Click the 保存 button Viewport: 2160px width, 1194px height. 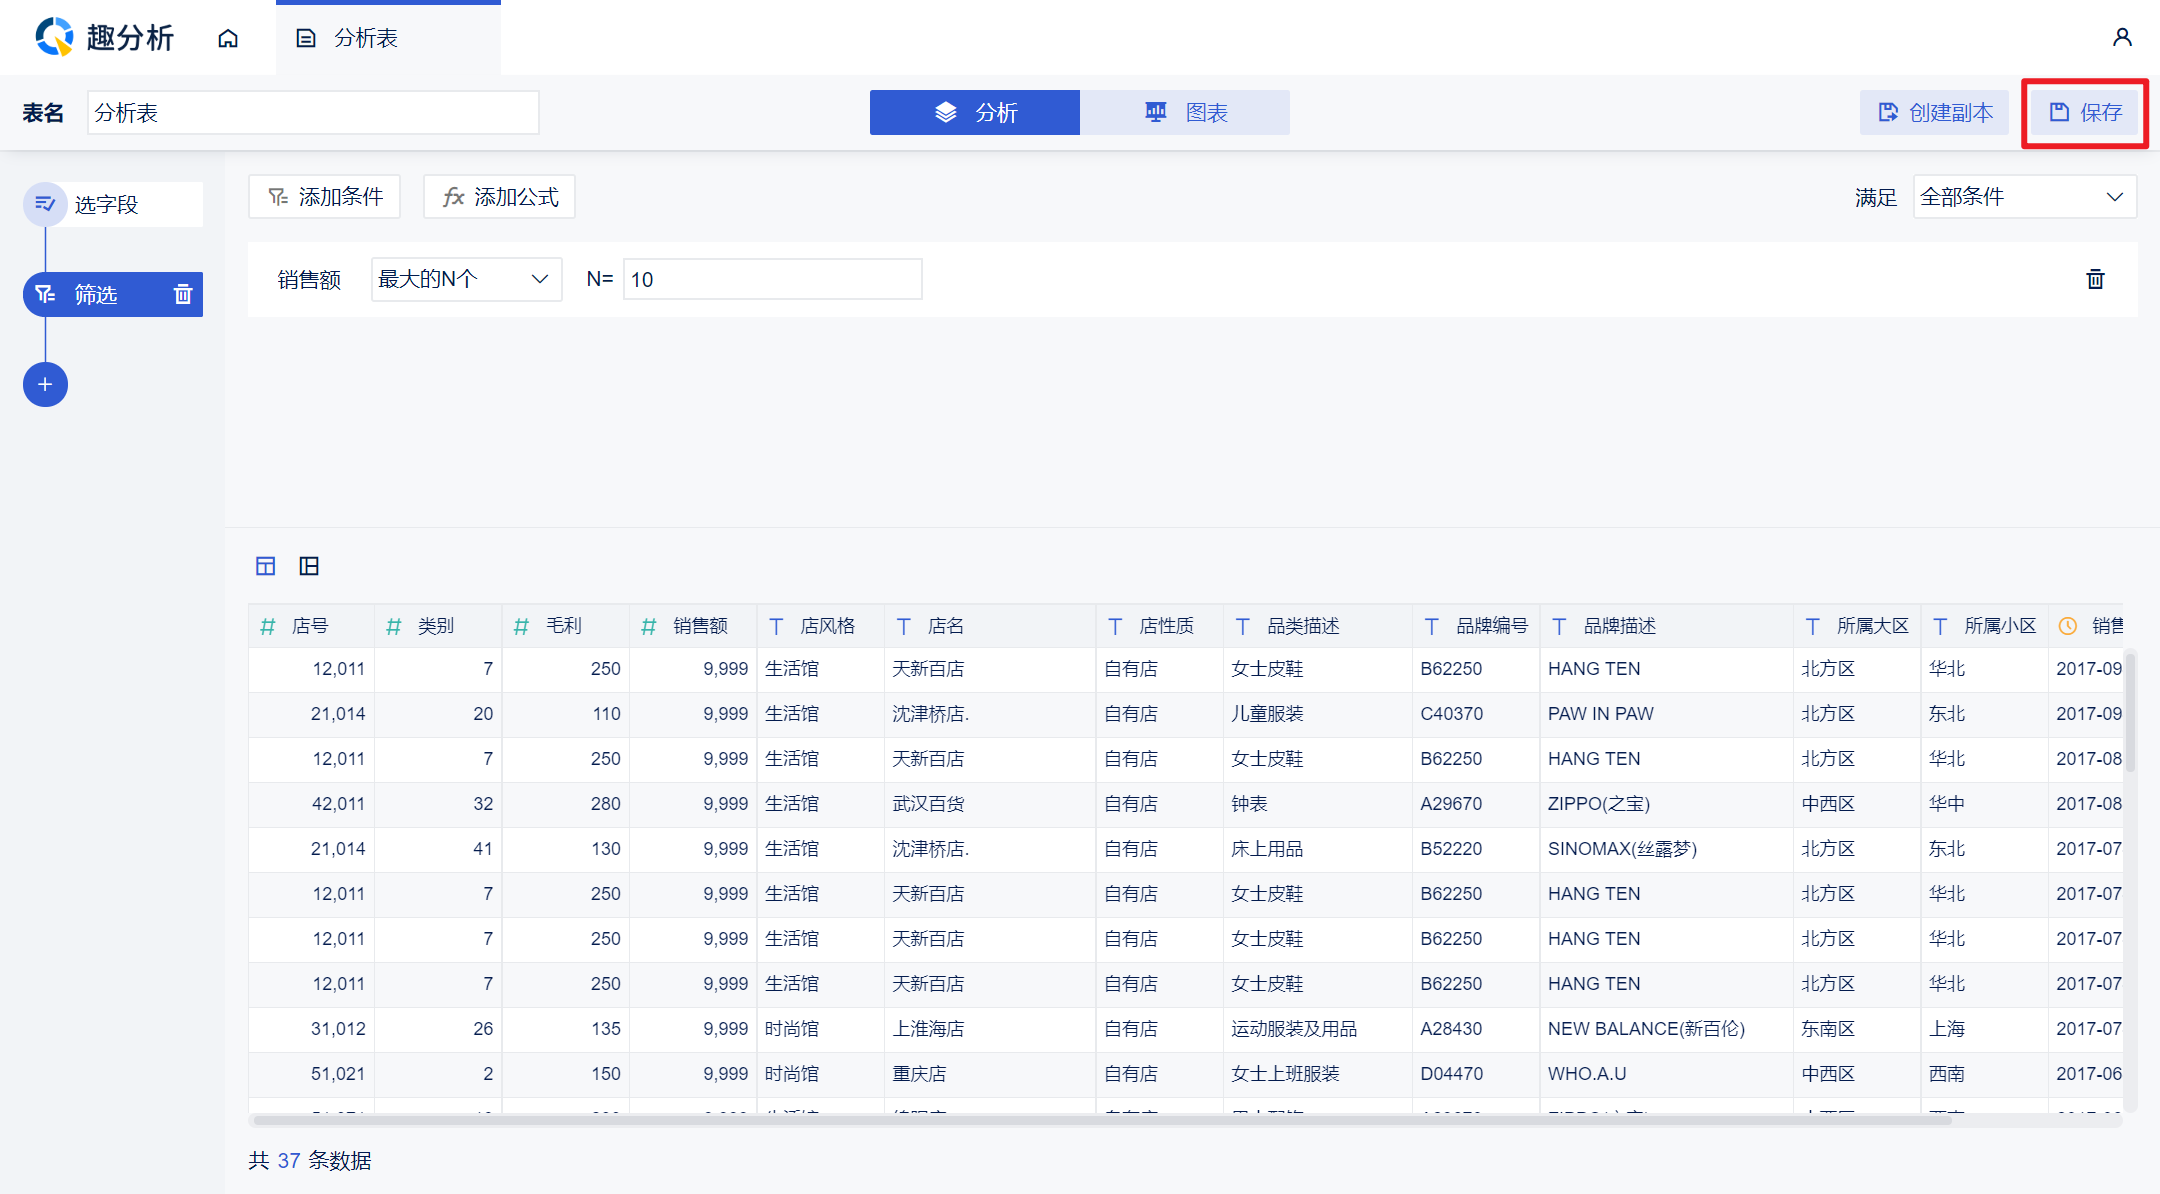point(2085,112)
